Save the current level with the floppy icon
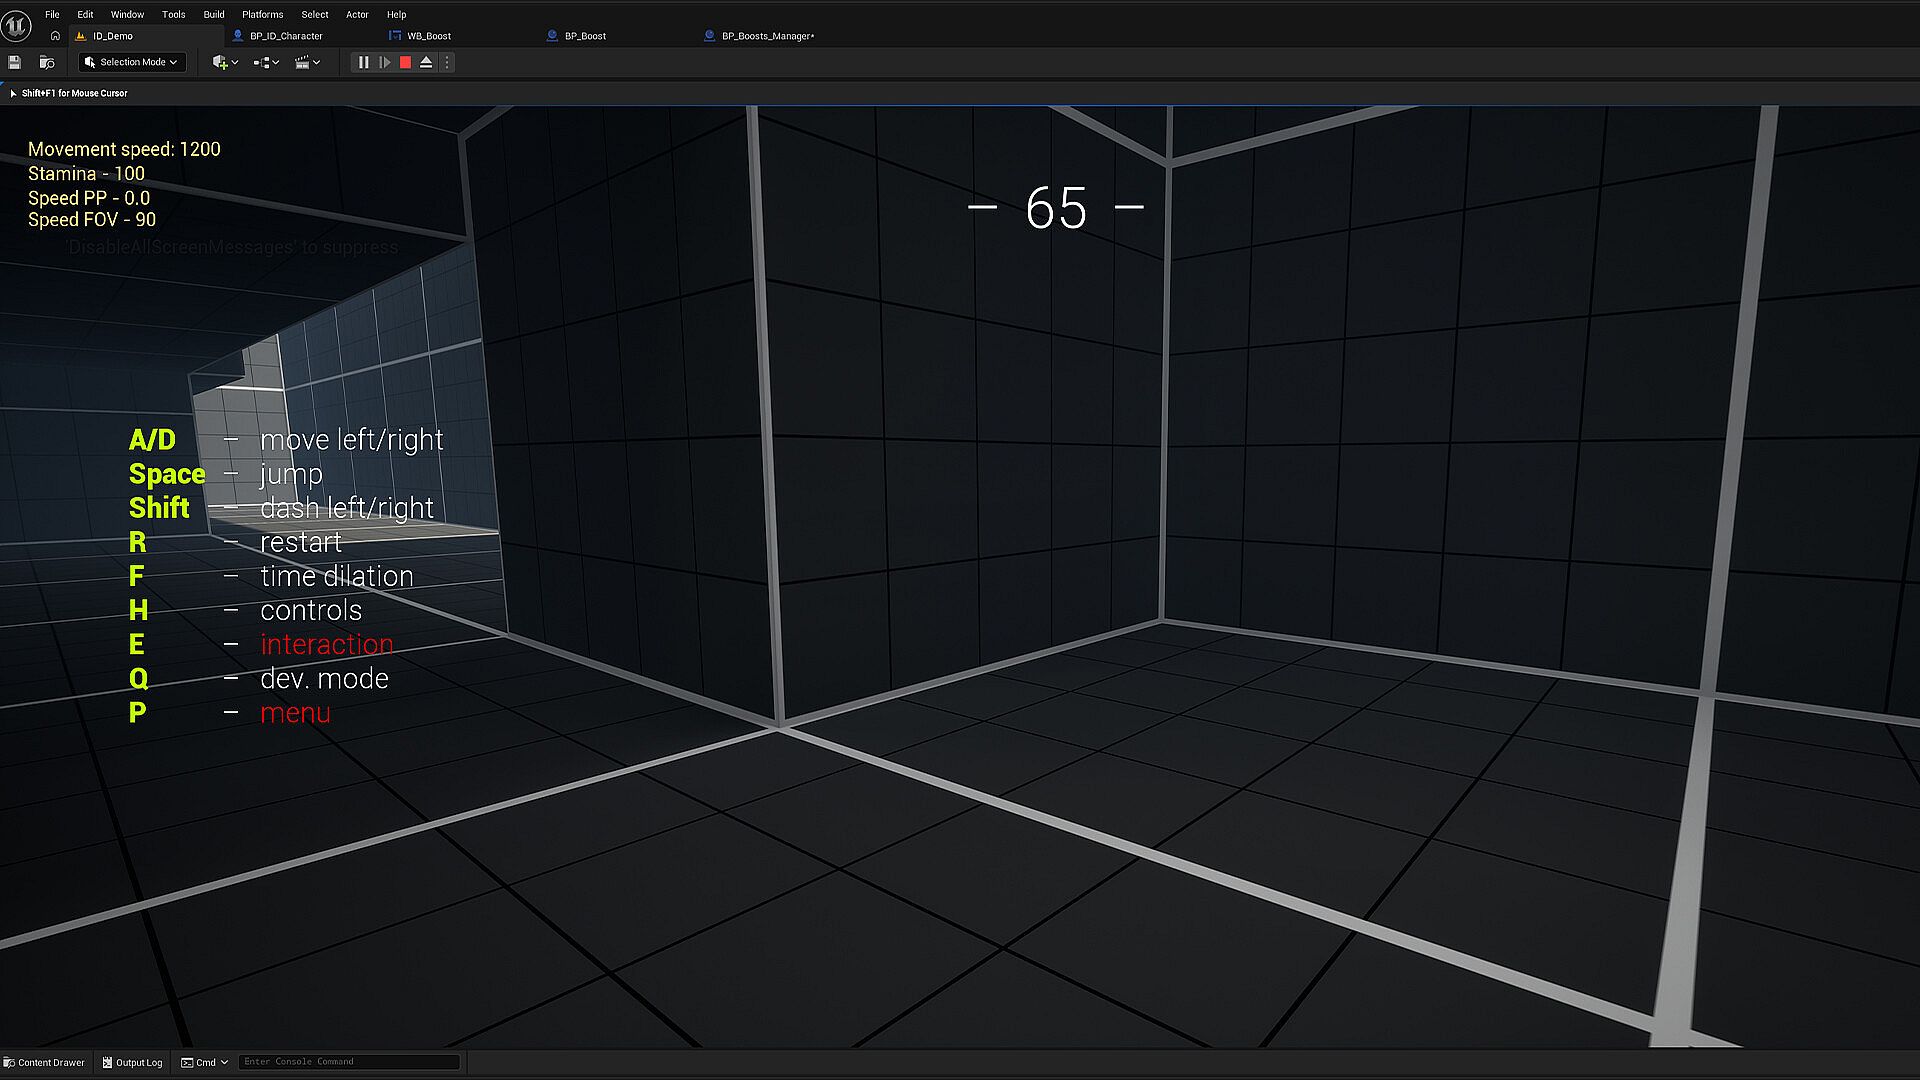This screenshot has height=1080, width=1920. [15, 62]
